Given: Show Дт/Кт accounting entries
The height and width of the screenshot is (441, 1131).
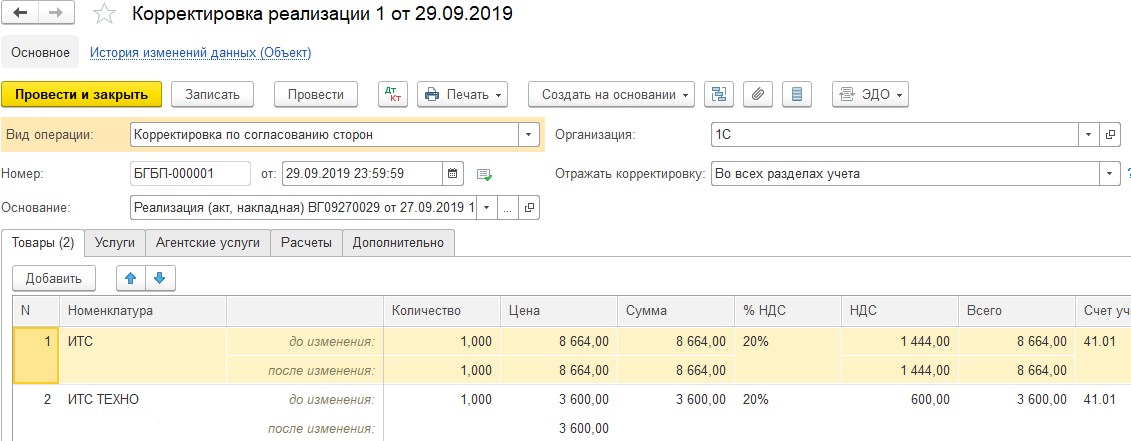Looking at the screenshot, I should (x=392, y=94).
